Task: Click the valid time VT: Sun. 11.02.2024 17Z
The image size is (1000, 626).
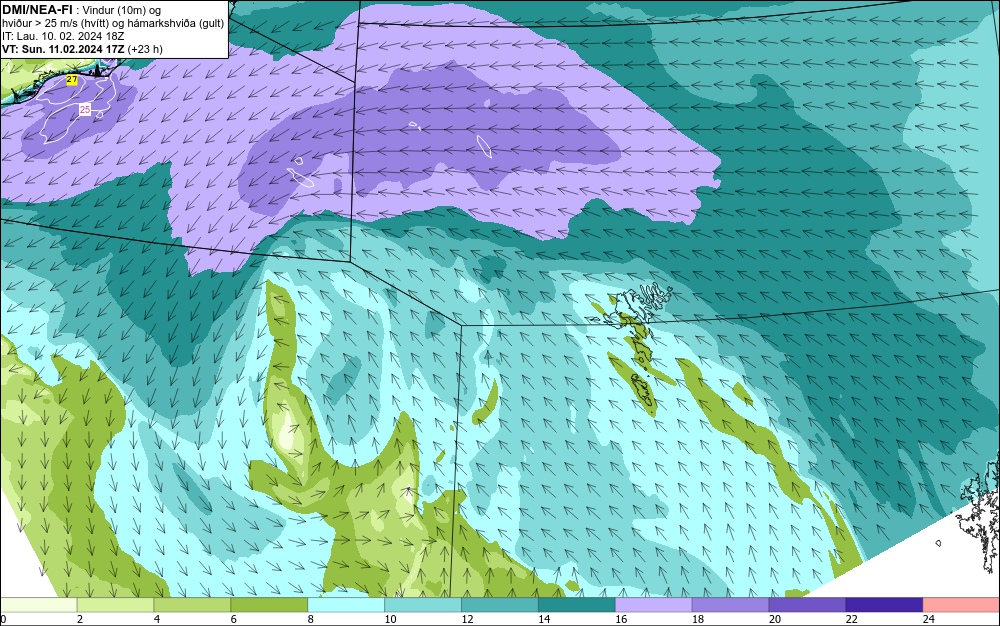Action: click(x=64, y=49)
